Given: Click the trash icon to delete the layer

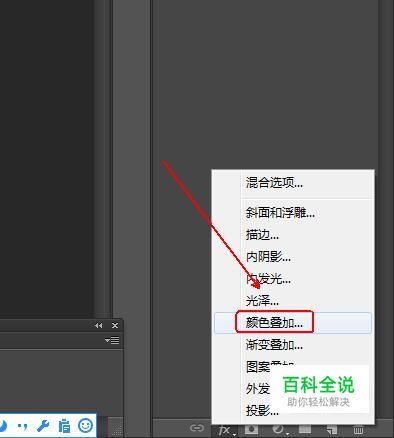Looking at the screenshot, I should click(358, 429).
